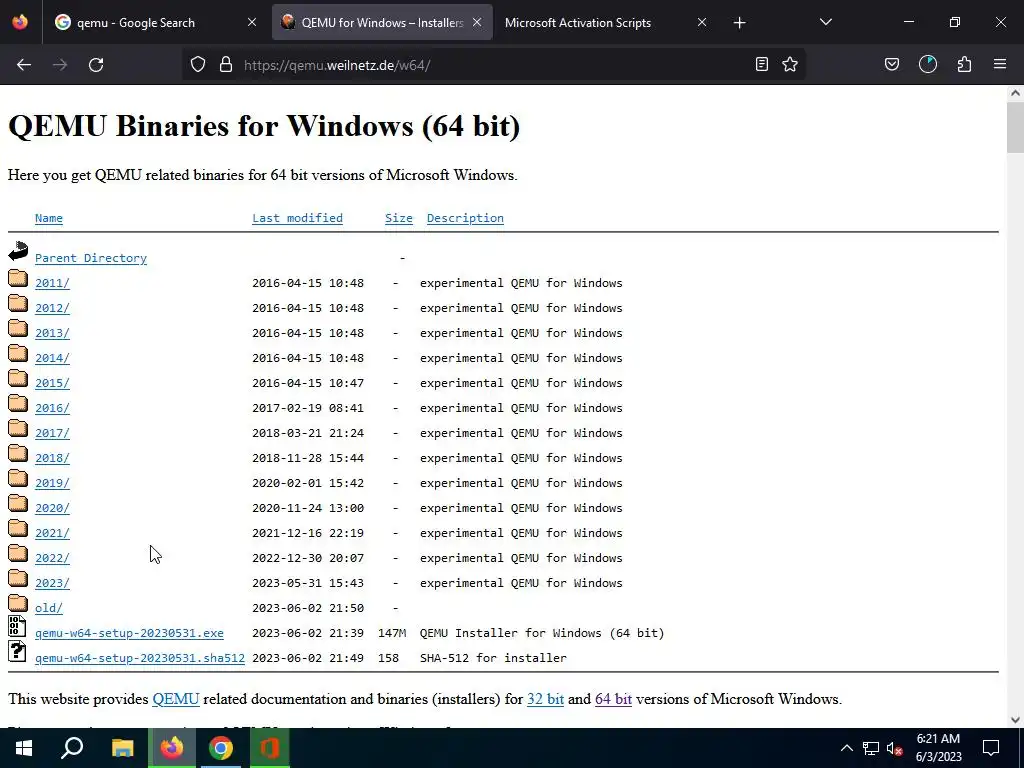This screenshot has width=1024, height=768.
Task: Sort listing by Name column
Action: point(49,218)
